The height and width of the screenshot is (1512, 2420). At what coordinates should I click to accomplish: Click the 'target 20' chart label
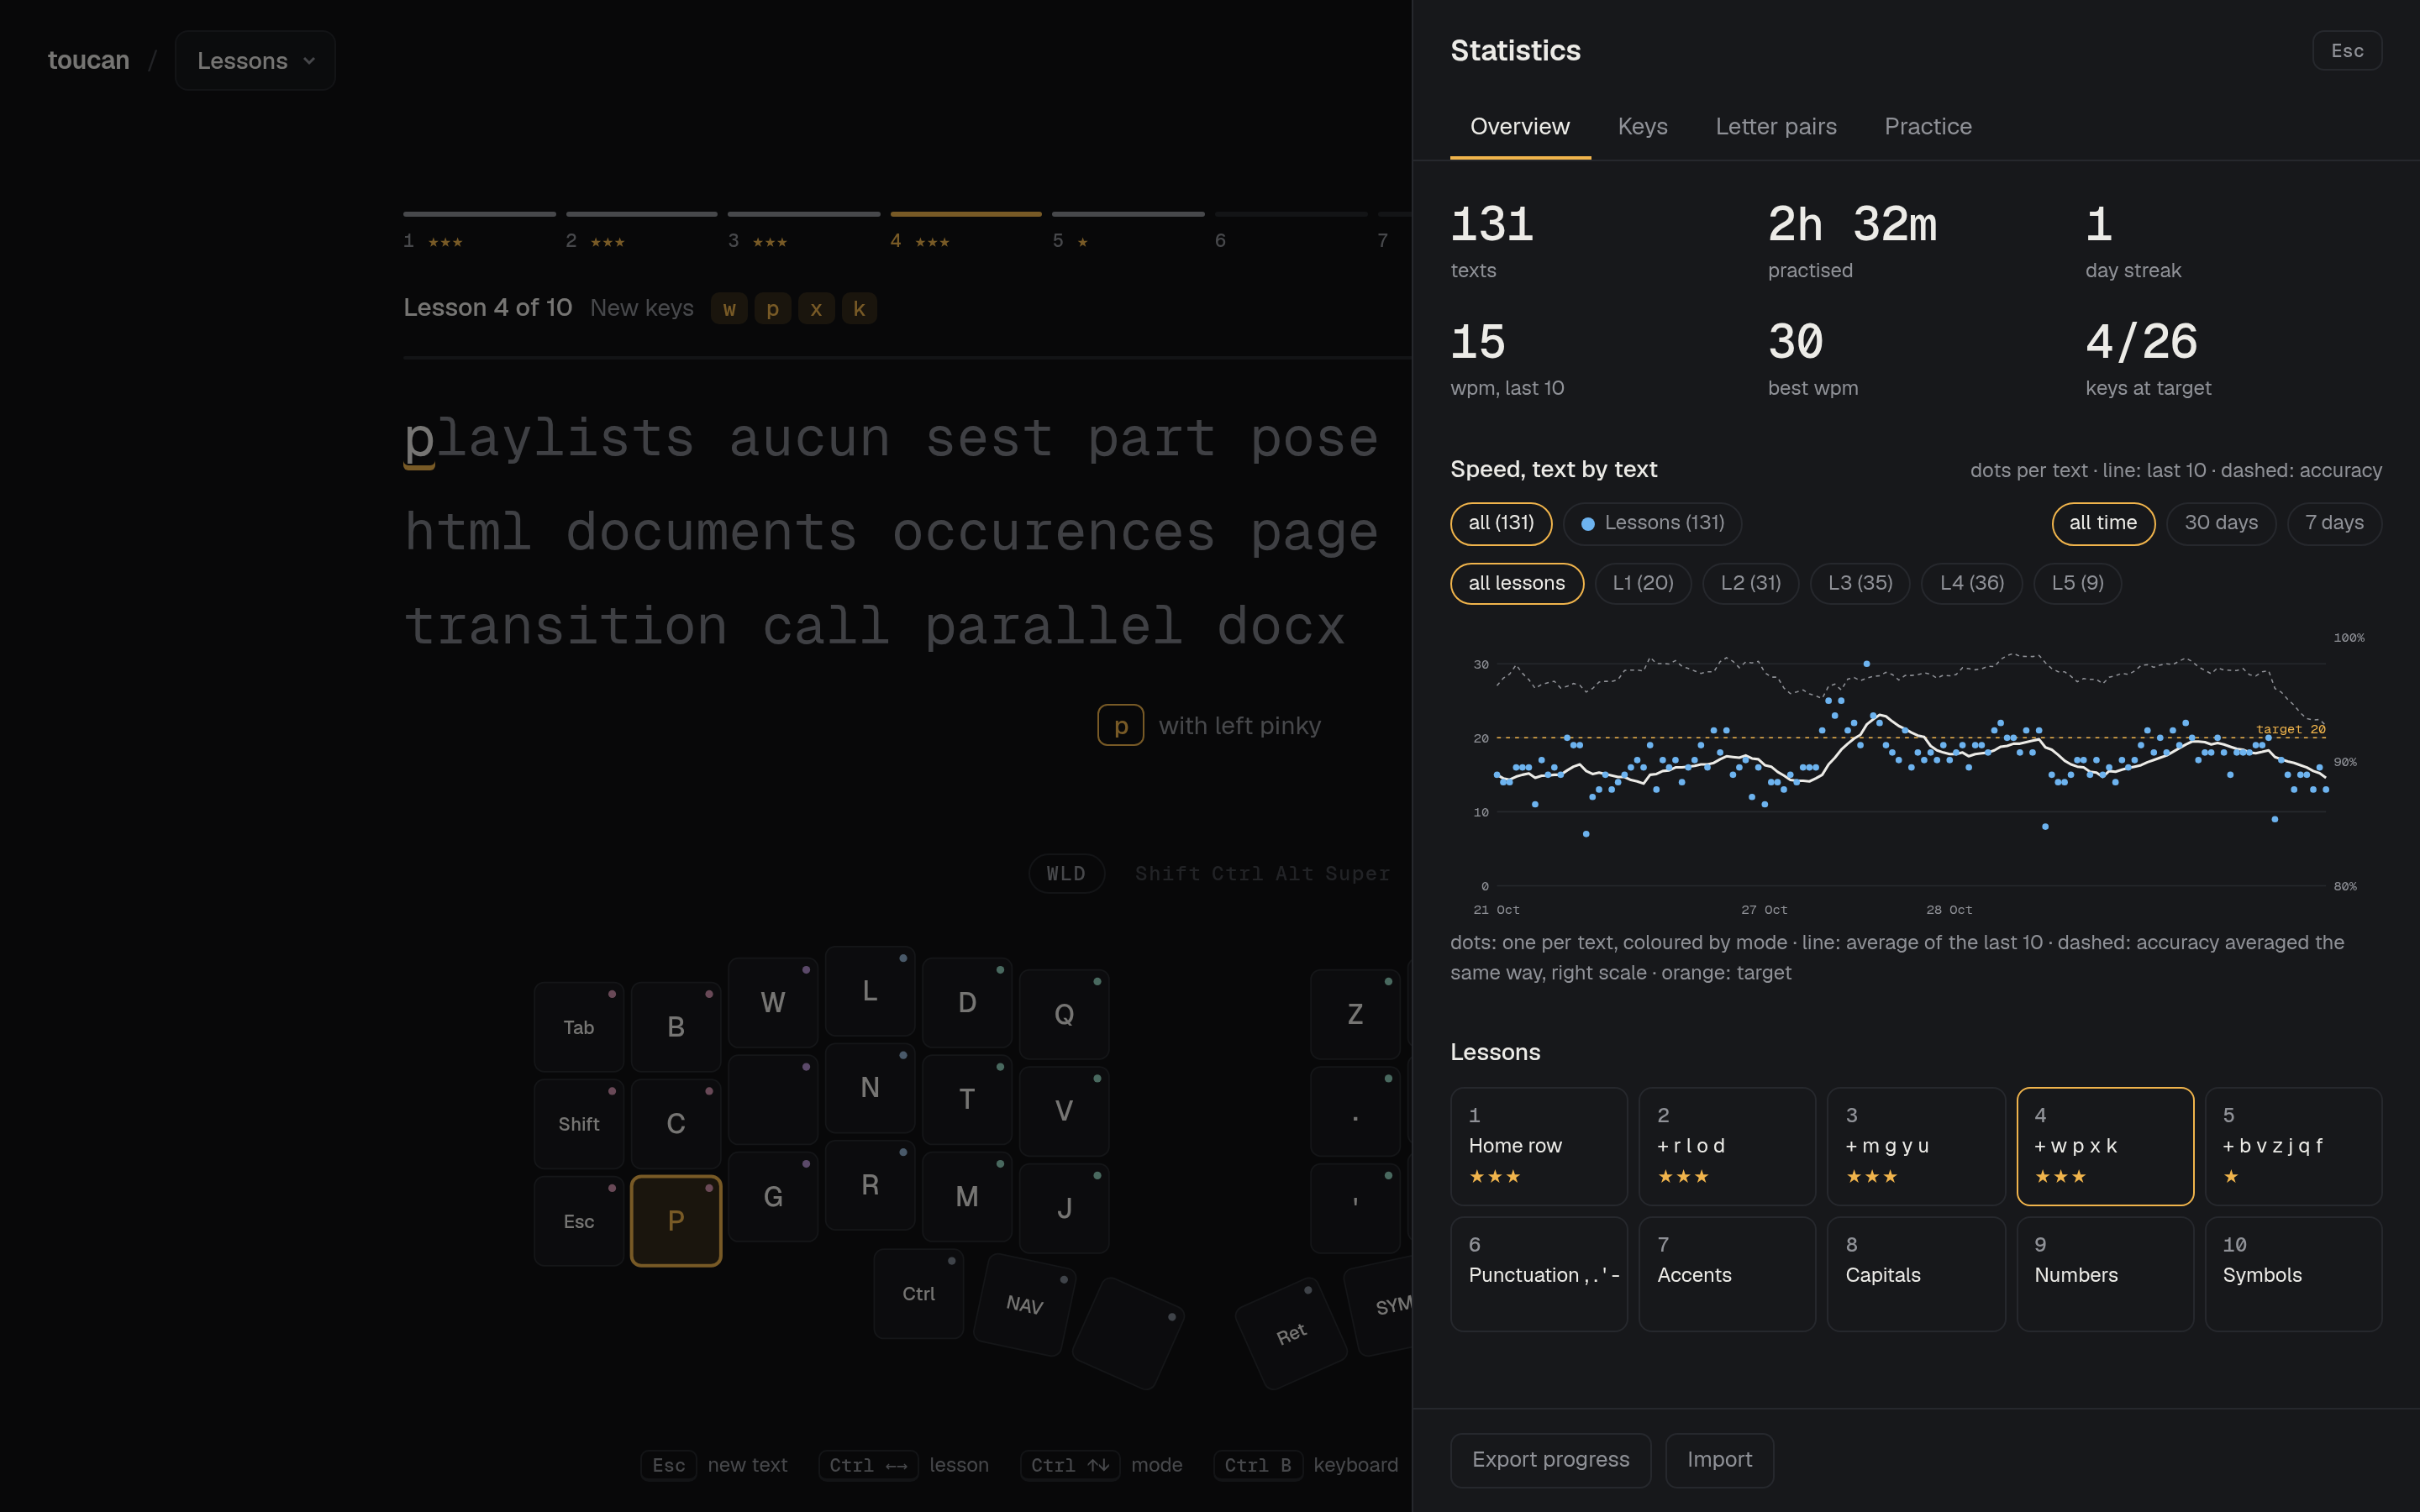pos(2290,729)
